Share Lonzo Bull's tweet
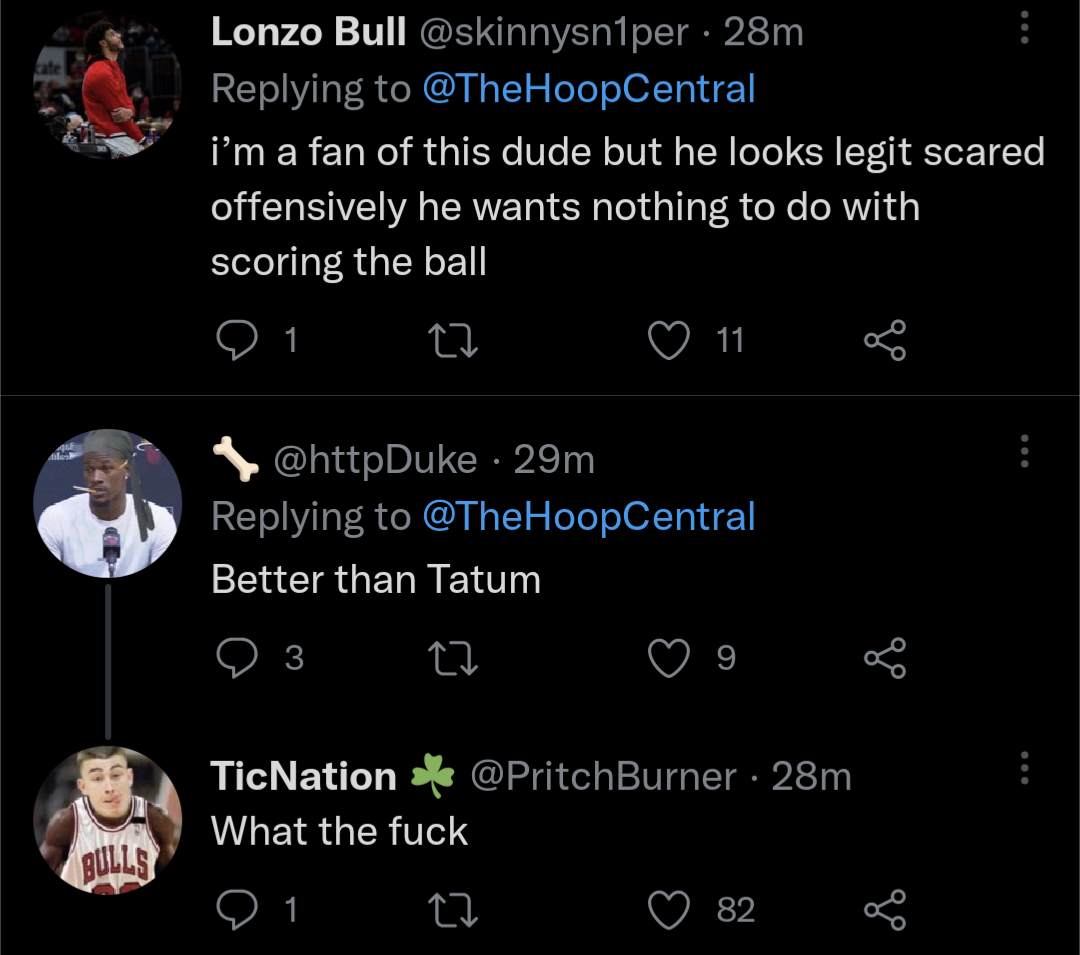This screenshot has height=955, width=1080. [885, 341]
